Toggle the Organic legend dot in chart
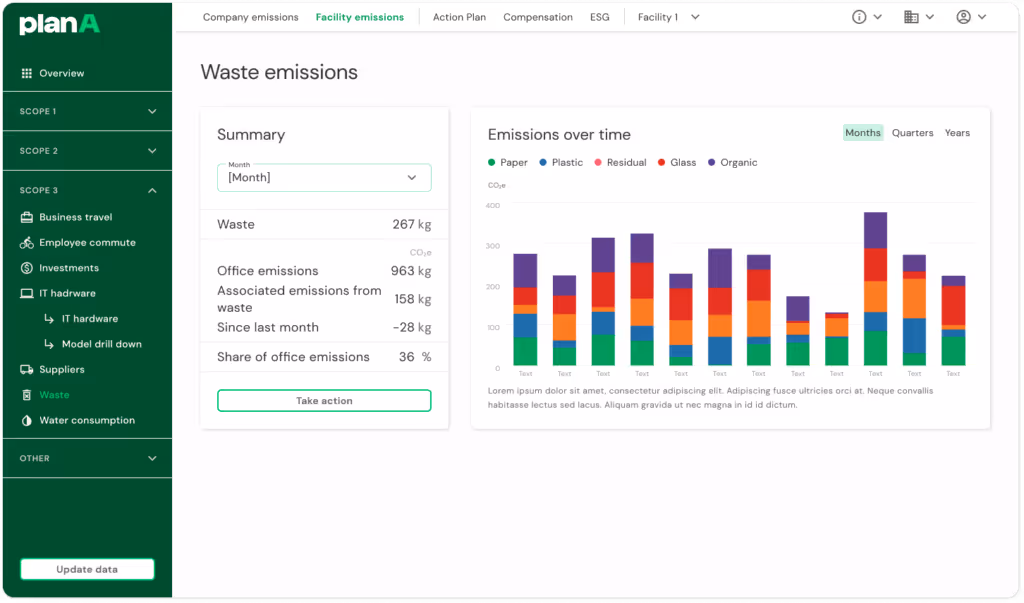 point(711,162)
